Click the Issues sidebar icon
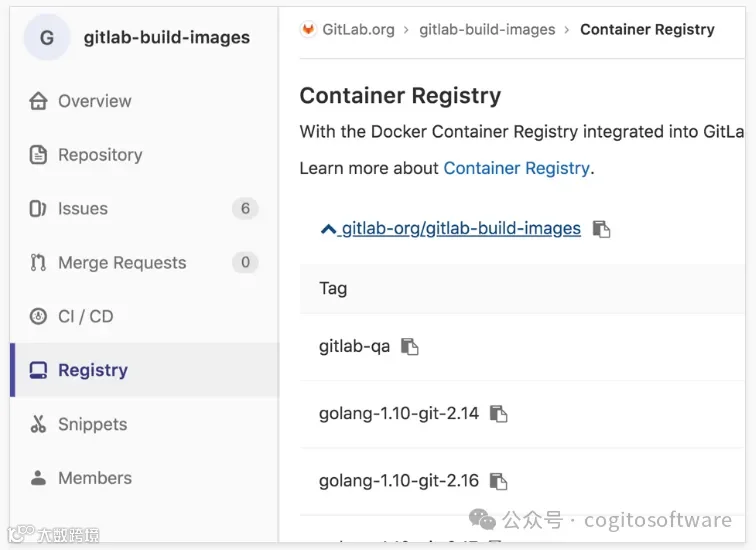756x550 pixels. (38, 209)
